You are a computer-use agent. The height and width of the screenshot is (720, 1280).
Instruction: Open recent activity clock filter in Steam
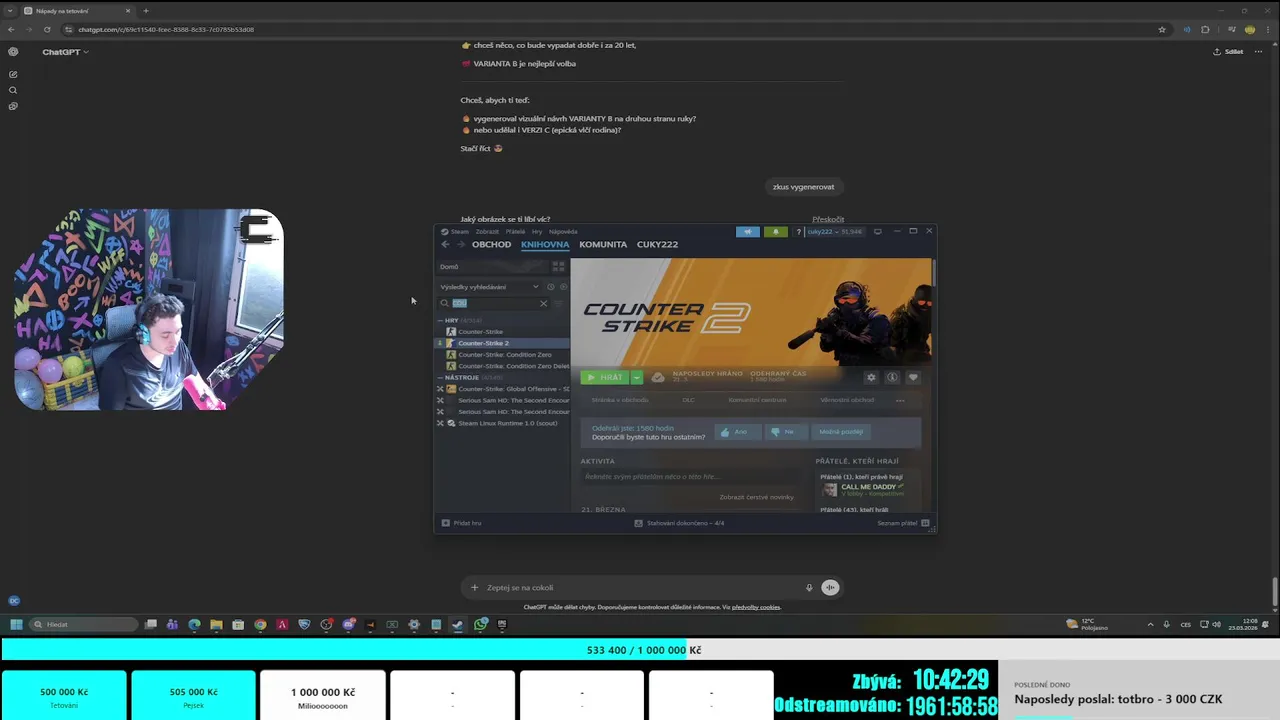pyautogui.click(x=550, y=287)
